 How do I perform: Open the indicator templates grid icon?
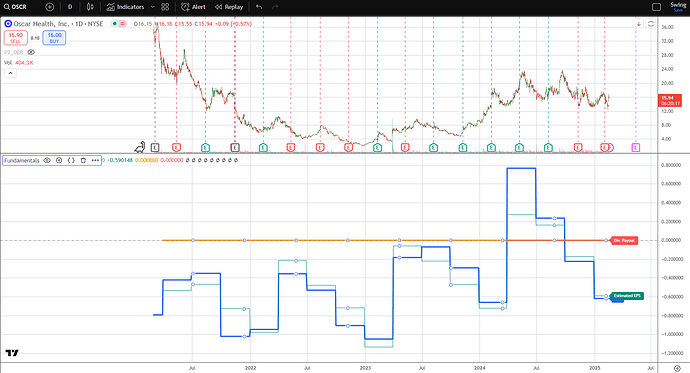click(x=165, y=7)
